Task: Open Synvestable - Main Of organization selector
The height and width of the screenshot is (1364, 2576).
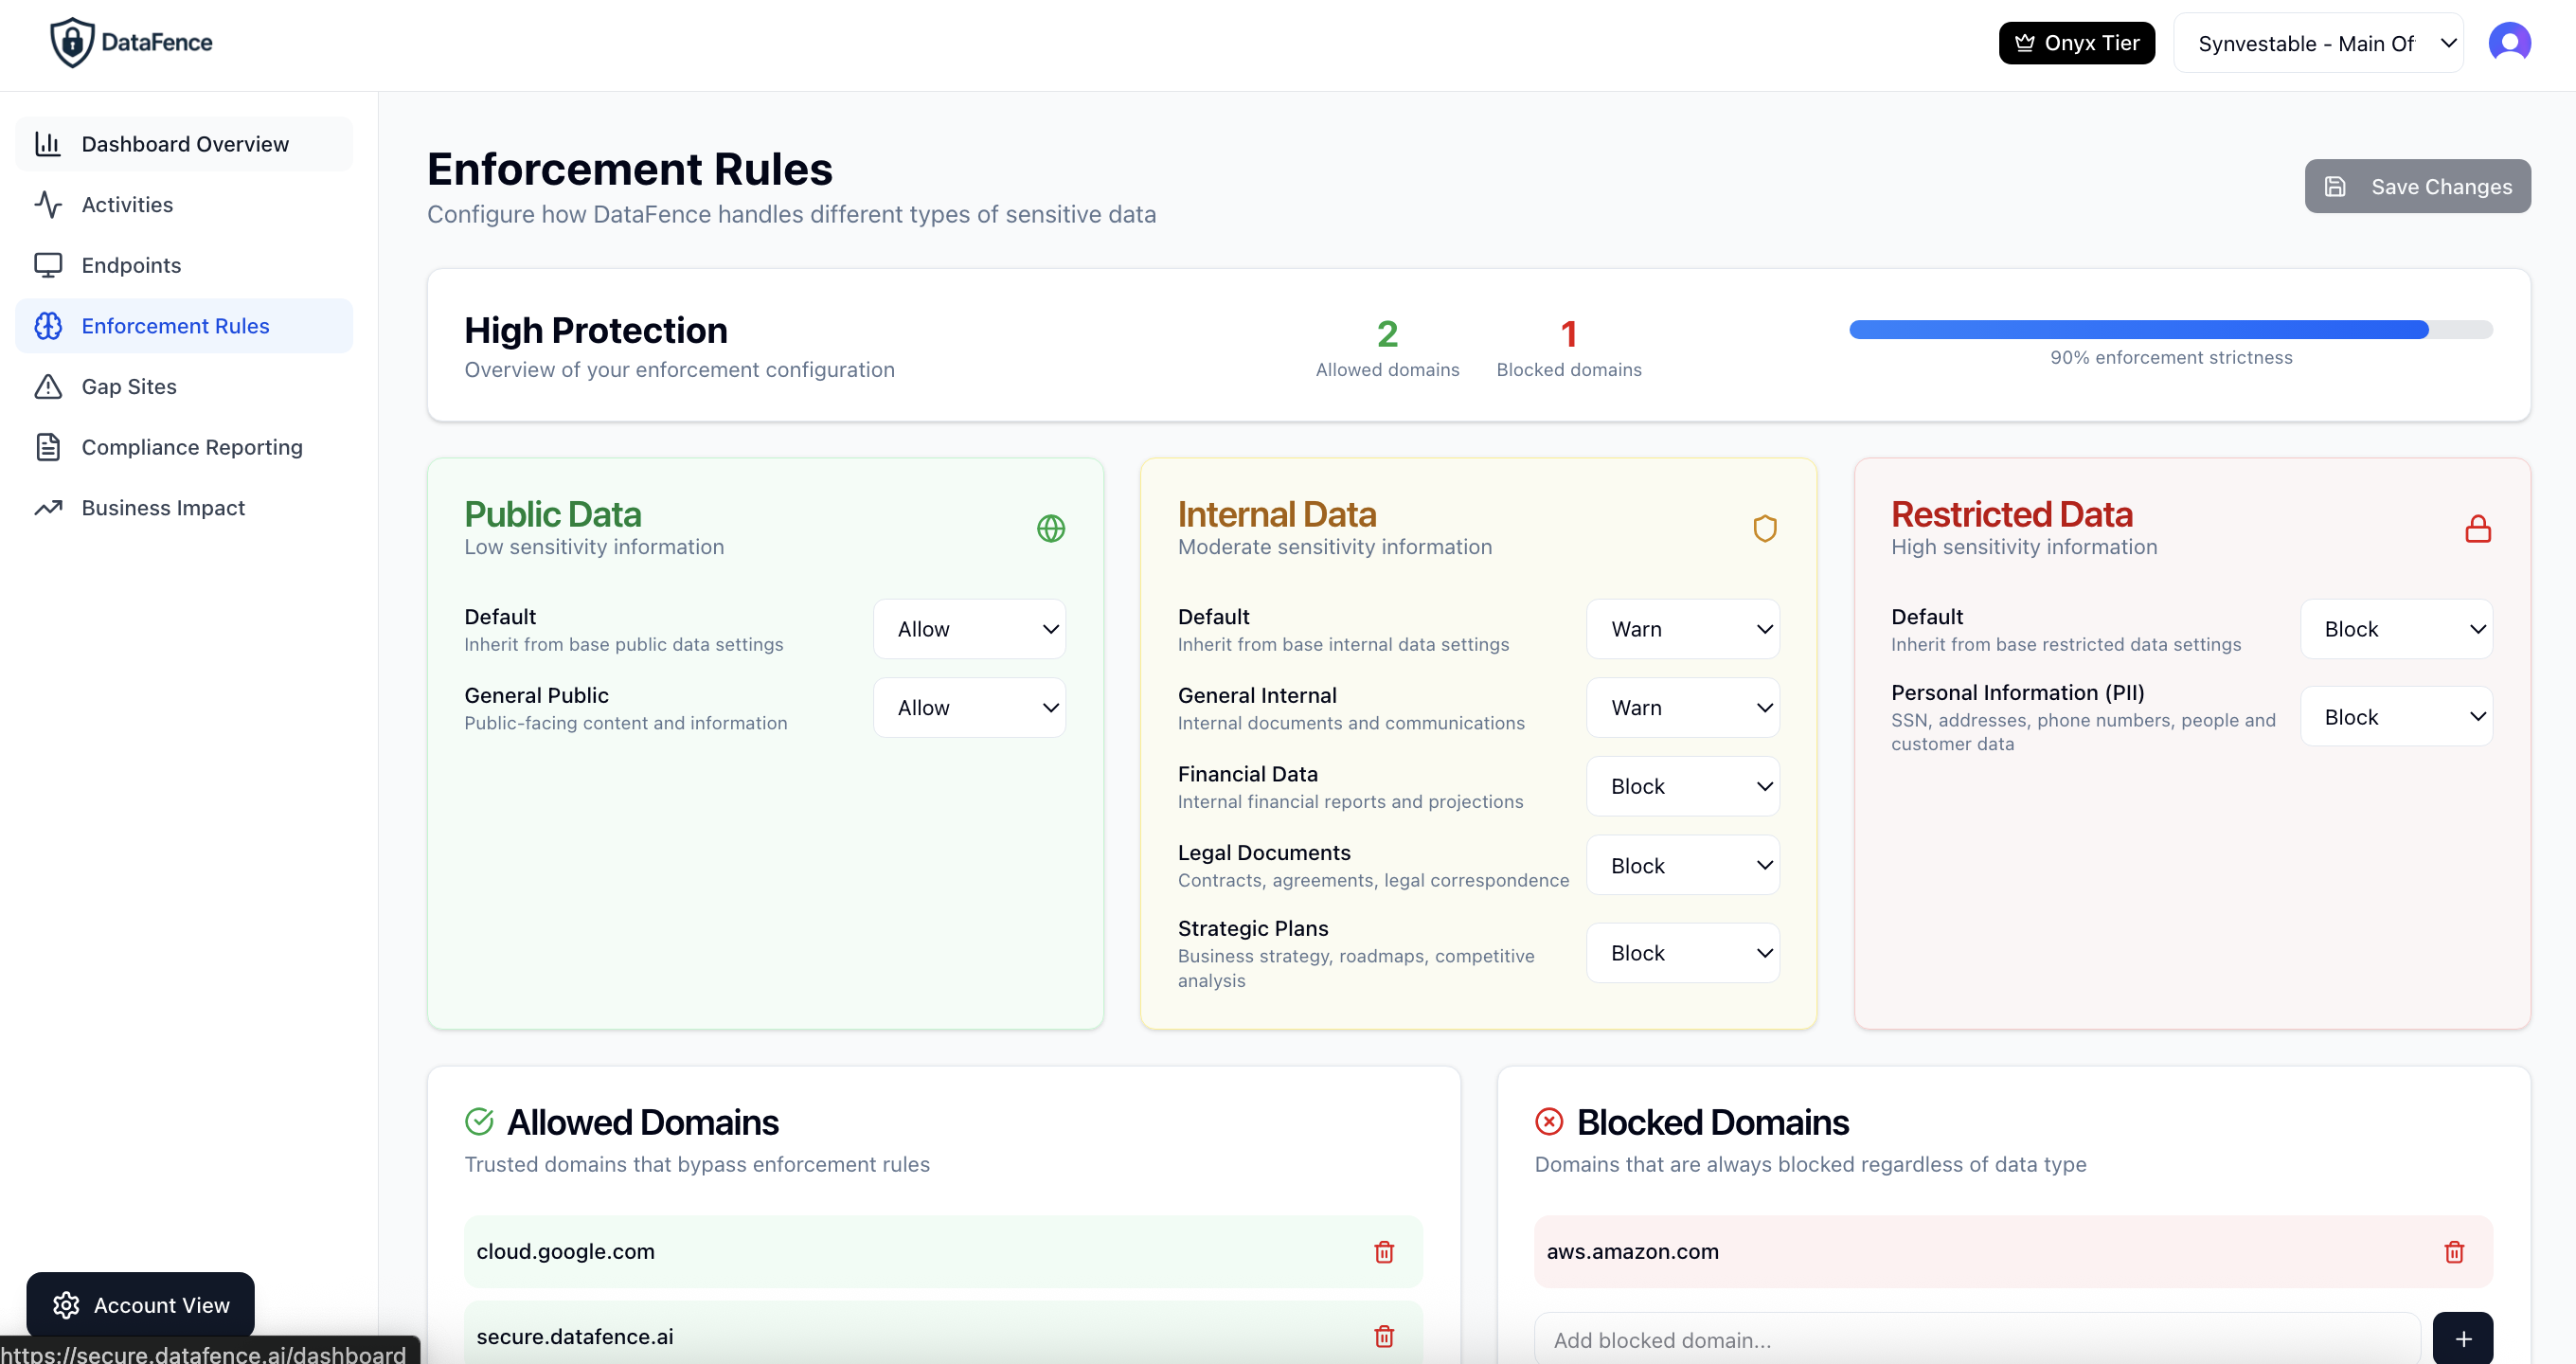Action: (x=2318, y=43)
